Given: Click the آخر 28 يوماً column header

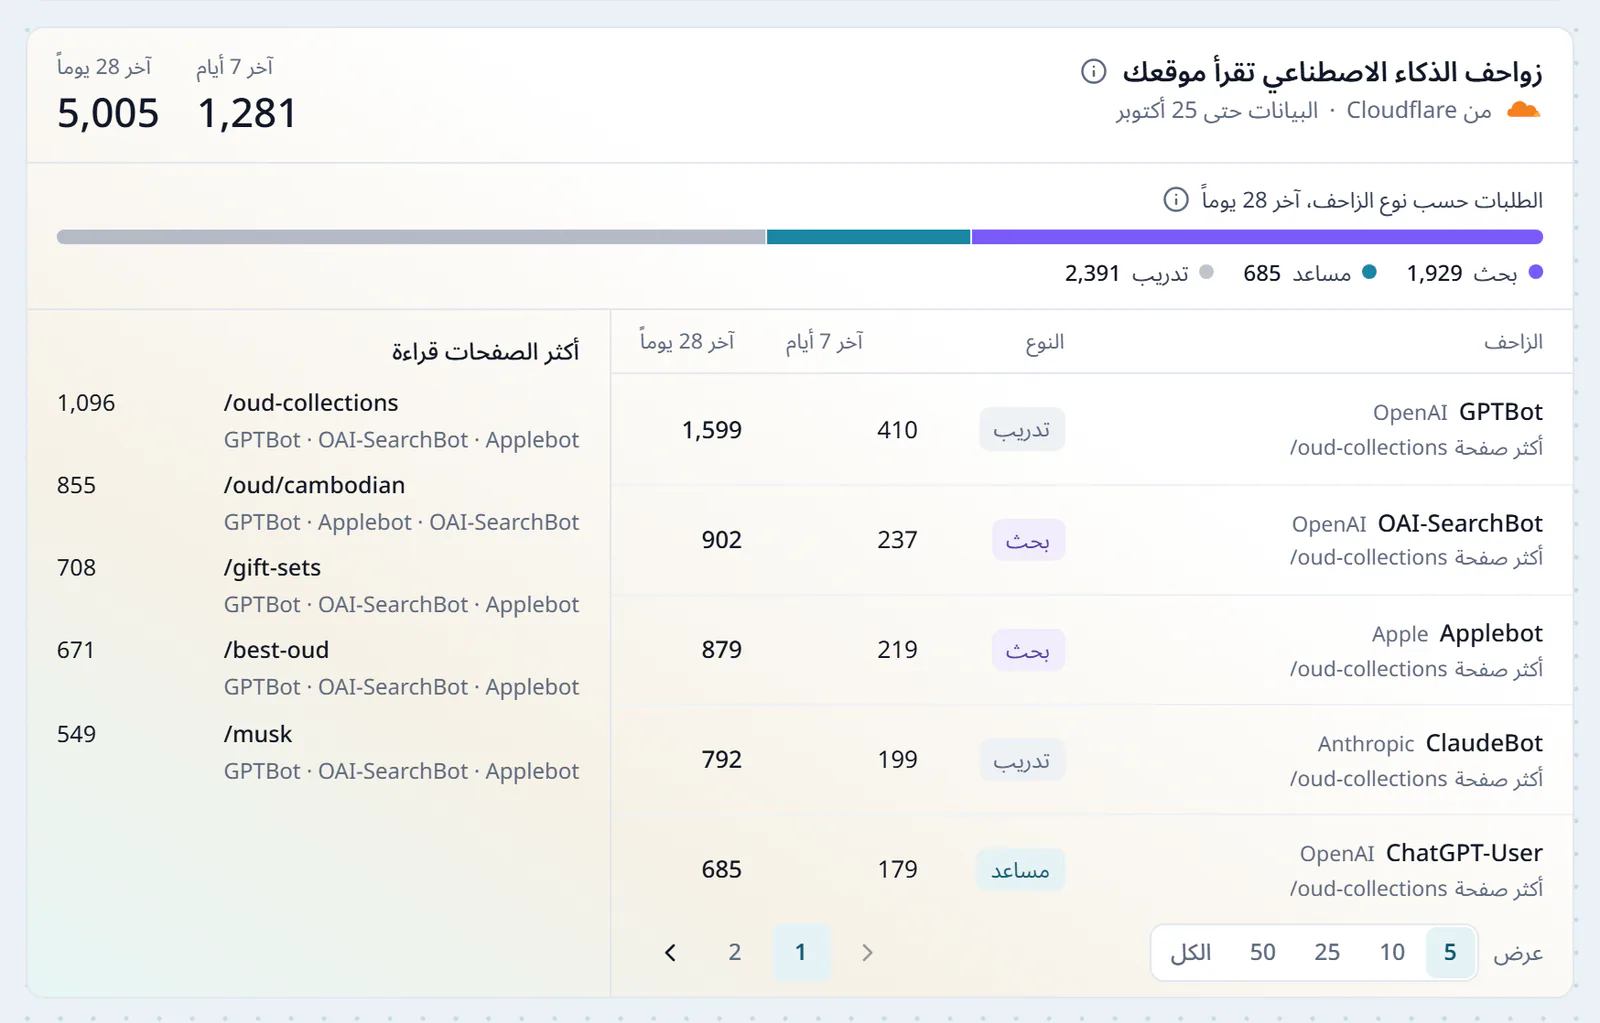Looking at the screenshot, I should [x=687, y=342].
